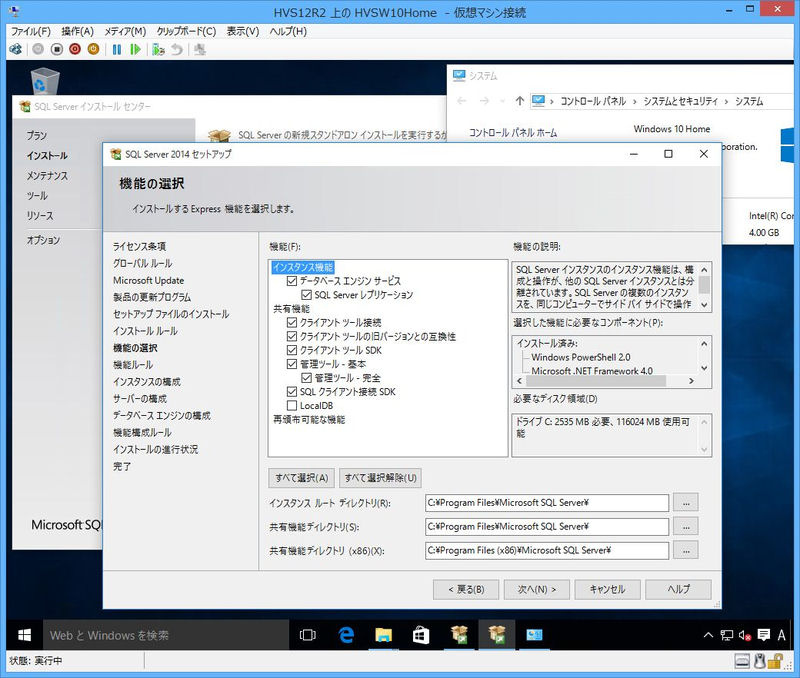Open the Store app from the taskbar
Image resolution: width=800 pixels, height=678 pixels.
[421, 635]
